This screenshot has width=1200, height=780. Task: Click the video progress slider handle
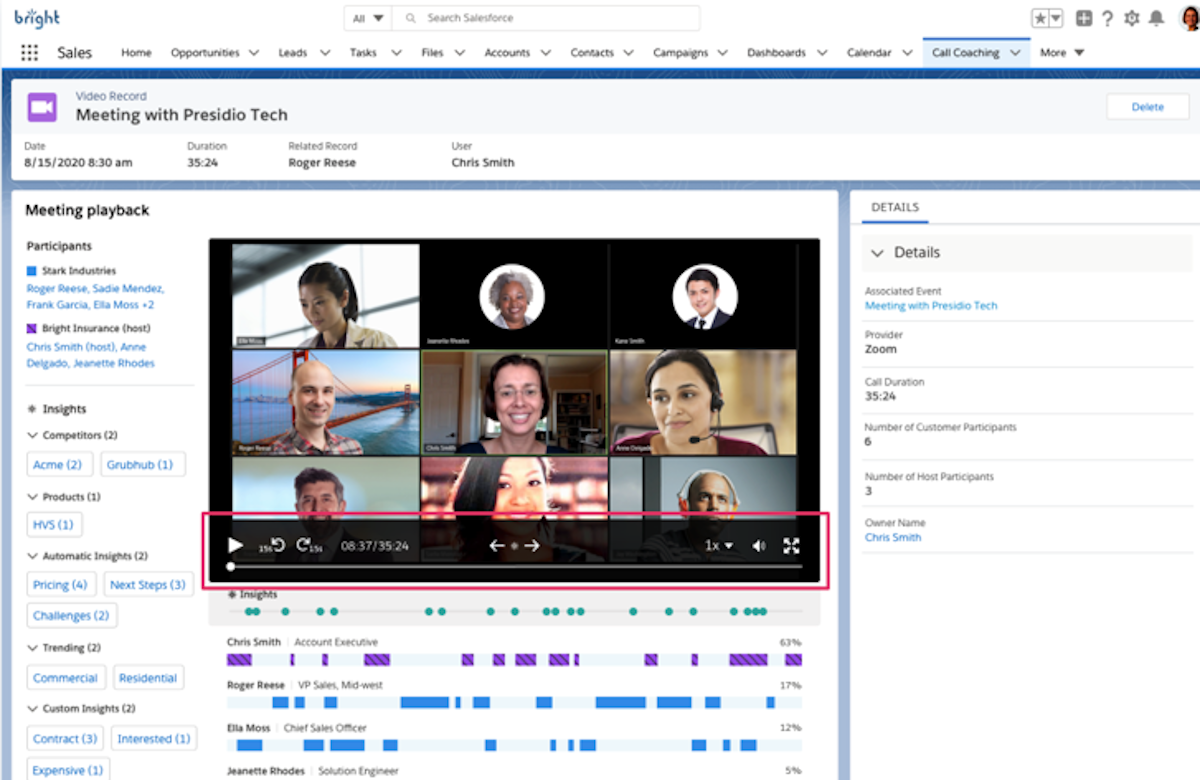click(x=231, y=567)
